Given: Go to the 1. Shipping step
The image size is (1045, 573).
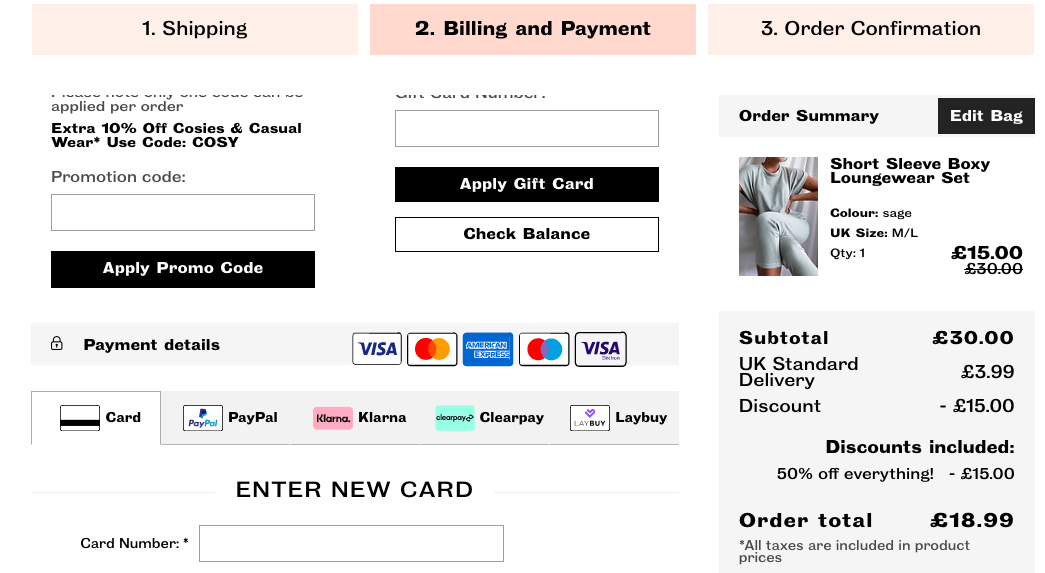Looking at the screenshot, I should 195,29.
